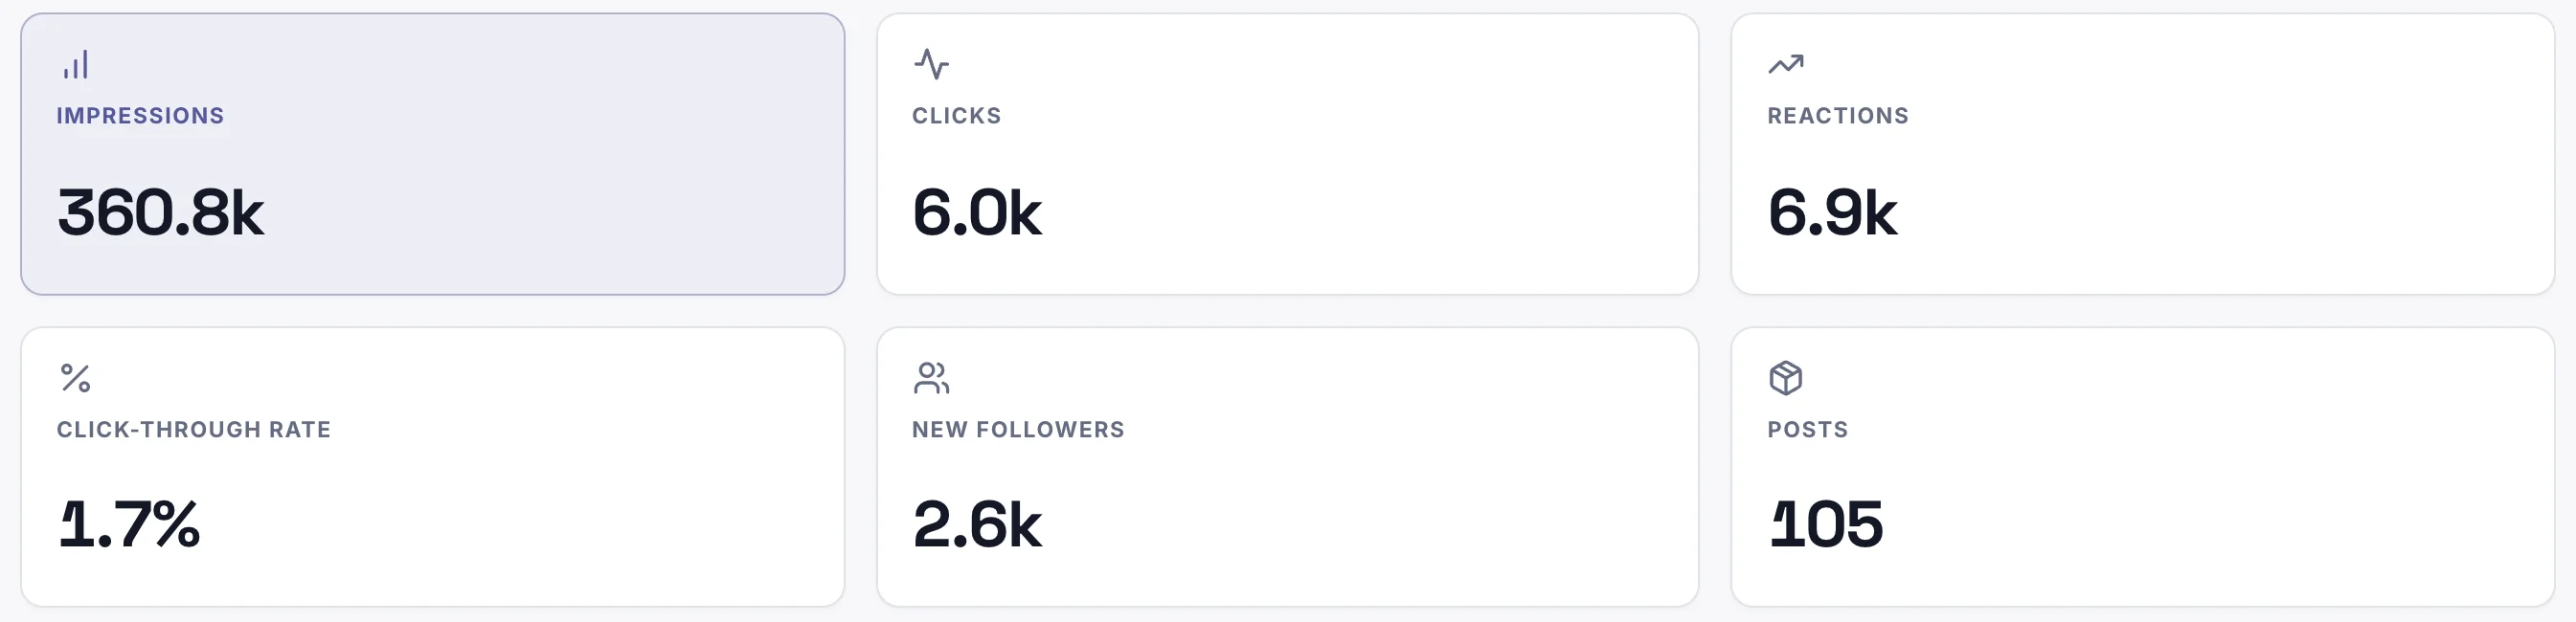Viewport: 2576px width, 622px height.
Task: Click the 6.0k clicks value
Action: (x=977, y=213)
